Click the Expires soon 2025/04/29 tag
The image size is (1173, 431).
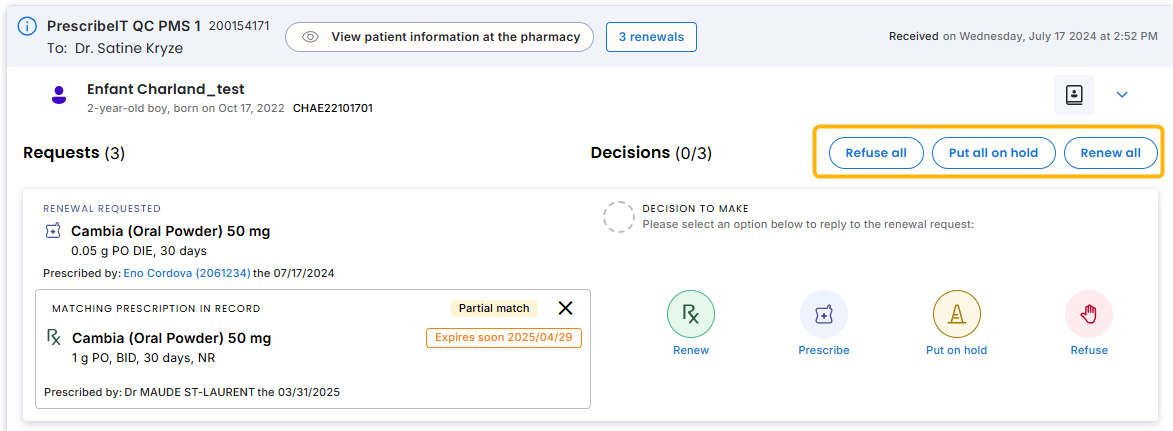coord(503,337)
